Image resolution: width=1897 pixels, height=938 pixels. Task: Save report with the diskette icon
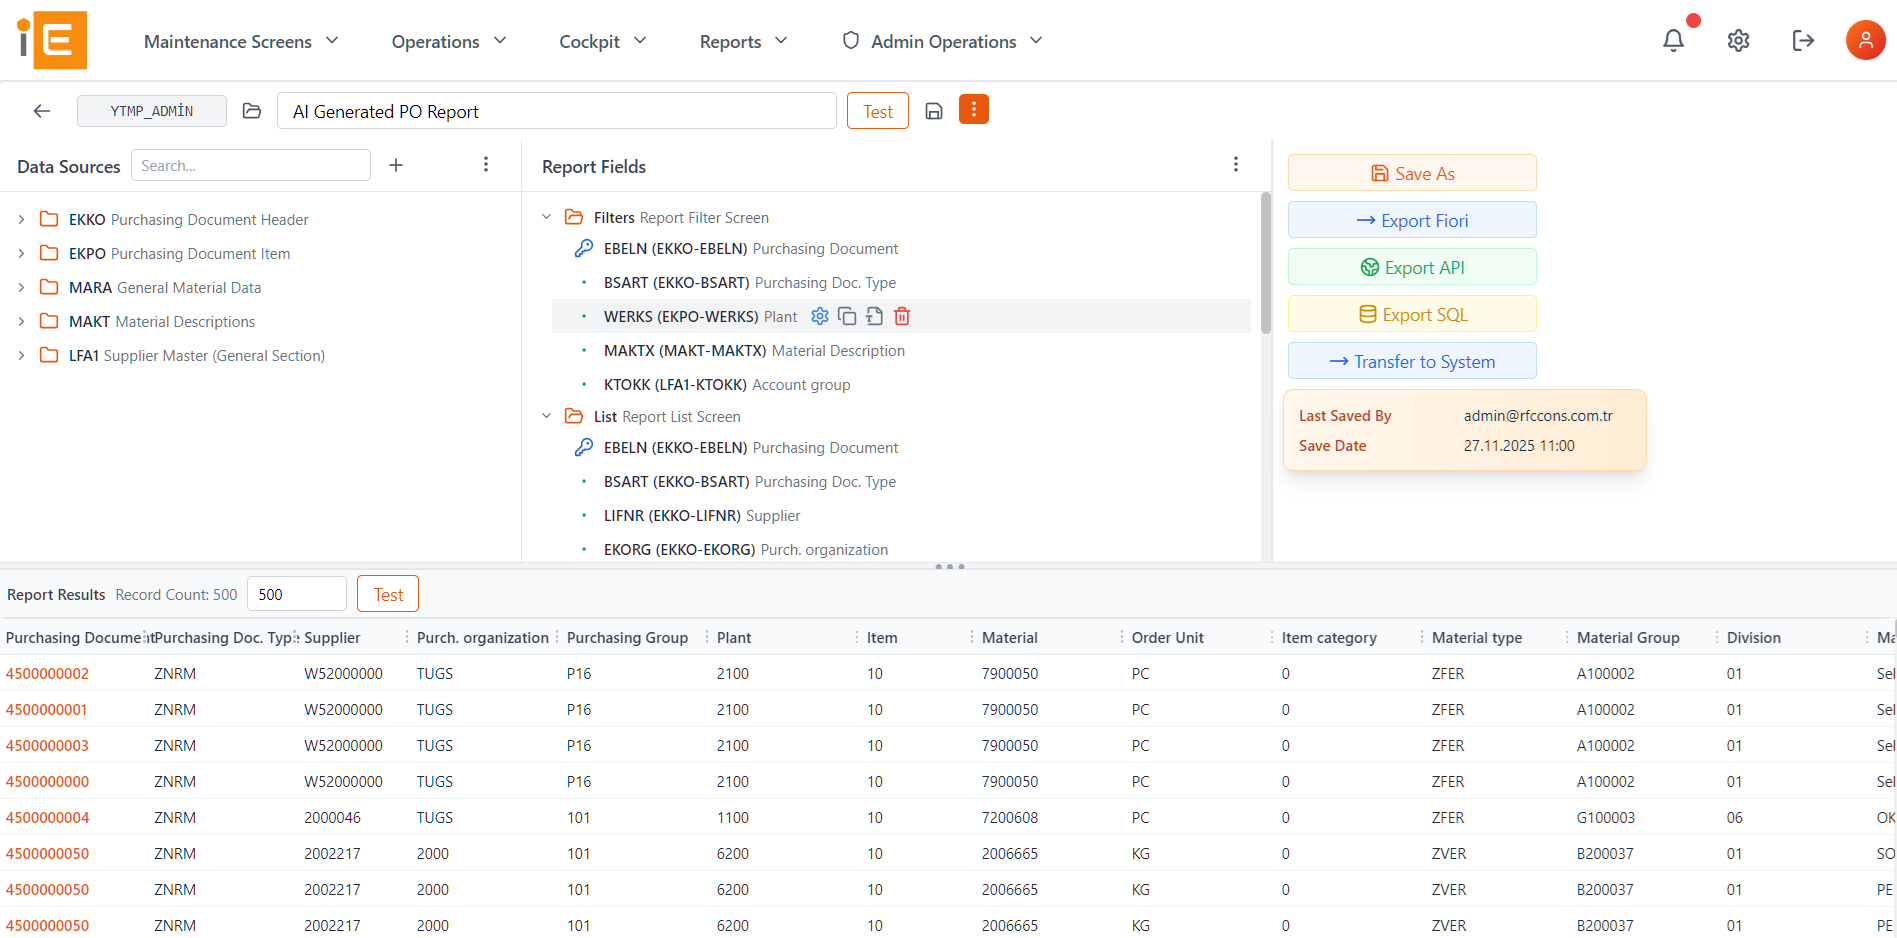(934, 111)
